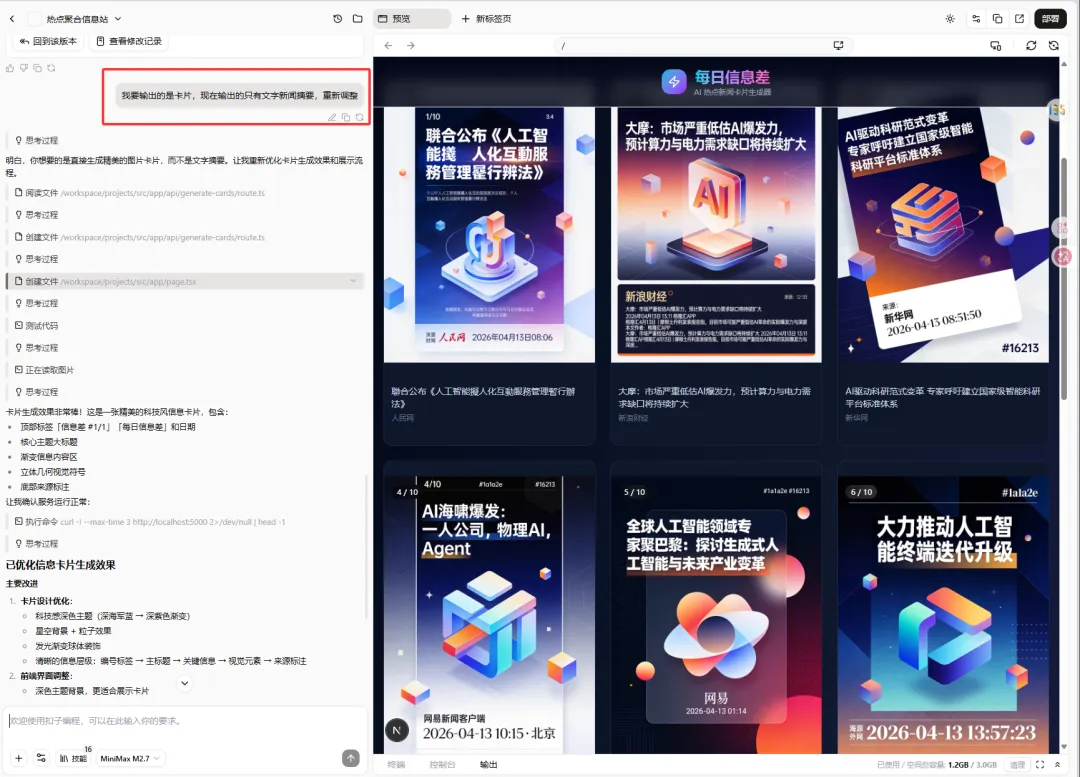Open a new tab with 新标签页
Viewport: 1080px width, 777px height.
(x=486, y=19)
